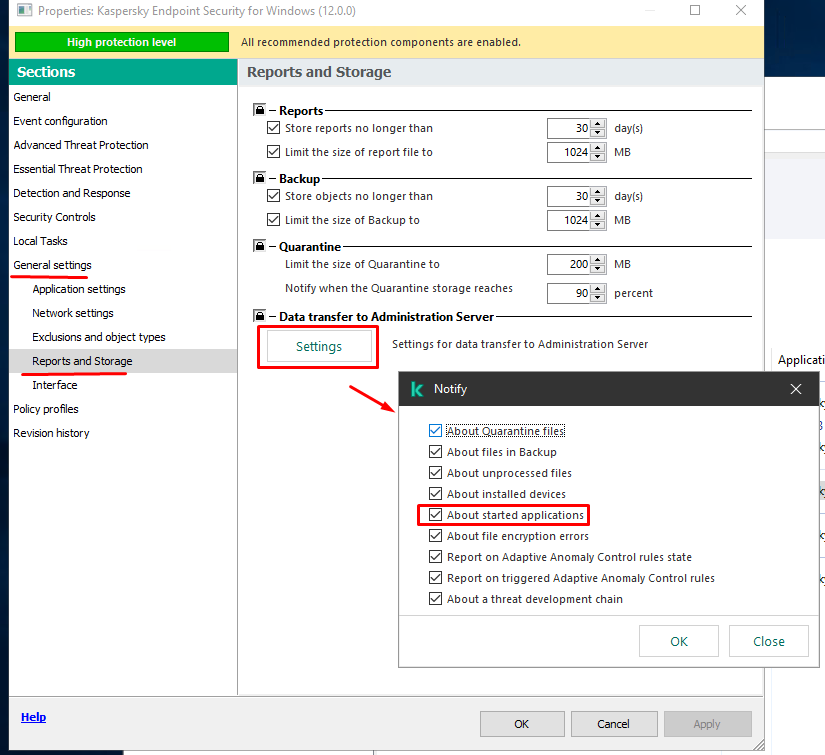Click the report days input field
Image resolution: width=825 pixels, height=755 pixels.
click(569, 128)
